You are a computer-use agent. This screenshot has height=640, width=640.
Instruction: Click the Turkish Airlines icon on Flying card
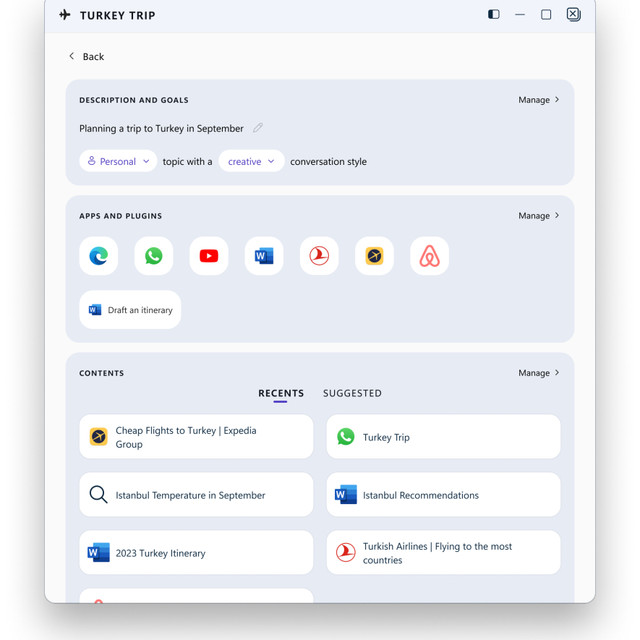(346, 552)
